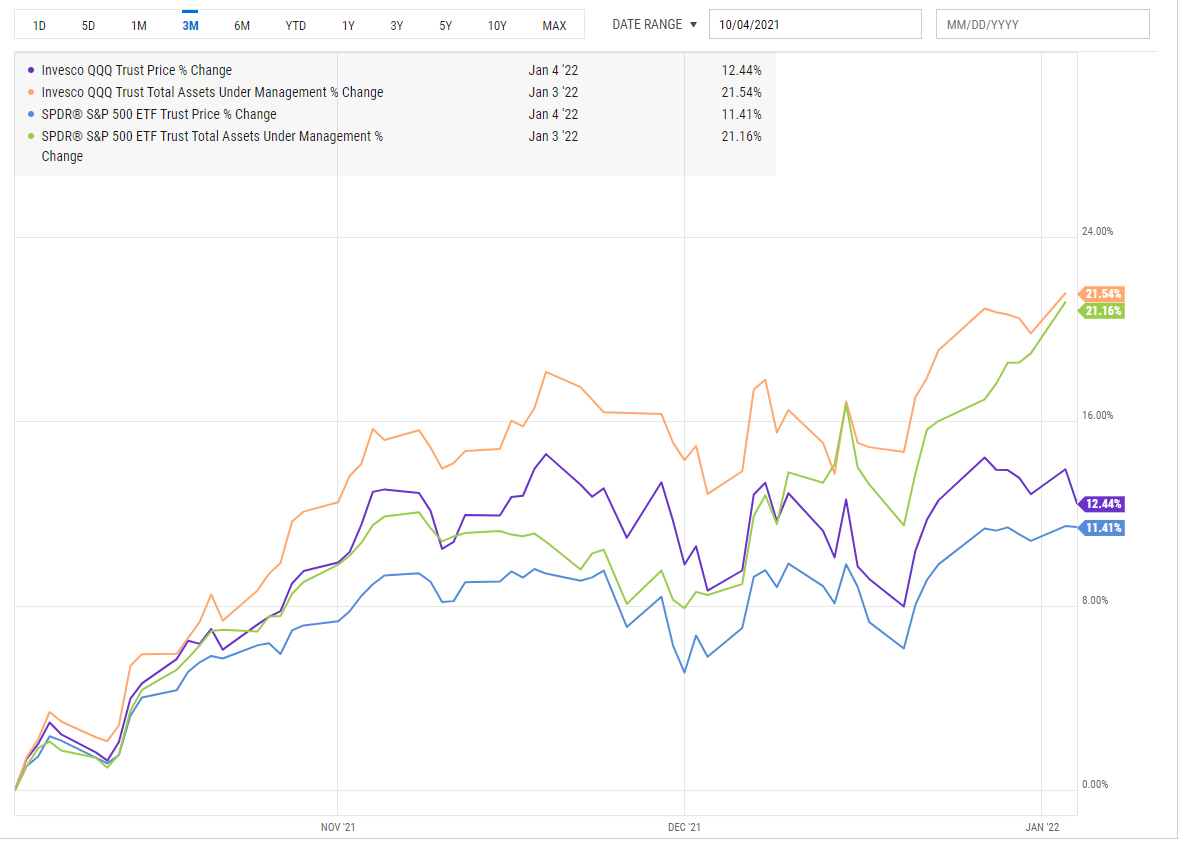Select the MAX time range
Image resolution: width=1200 pixels, height=841 pixels.
pos(554,25)
